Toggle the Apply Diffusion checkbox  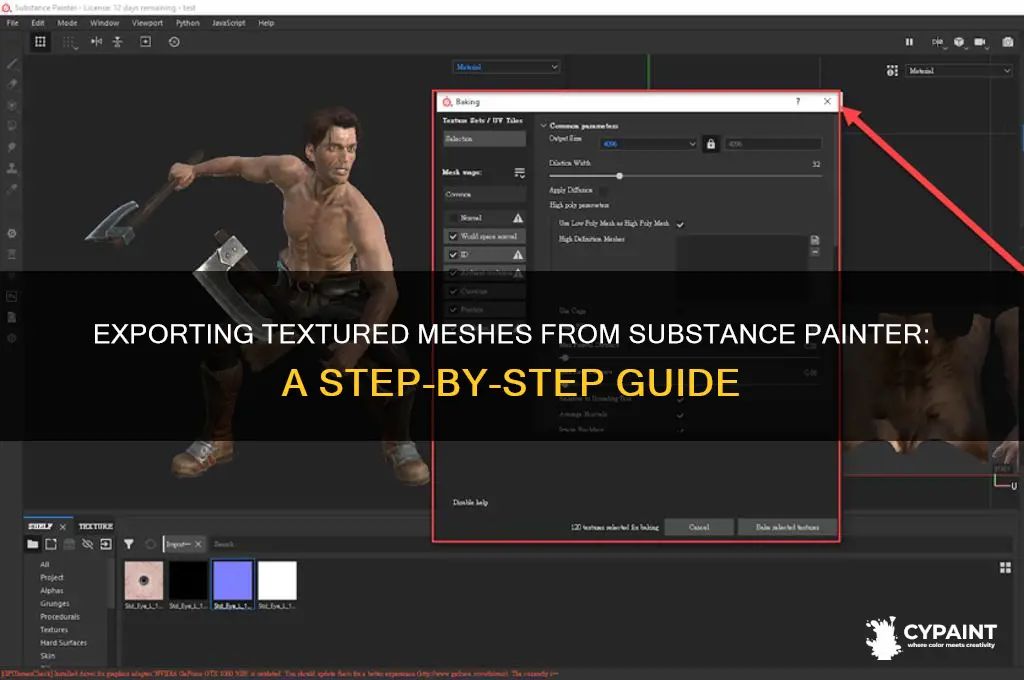603,191
